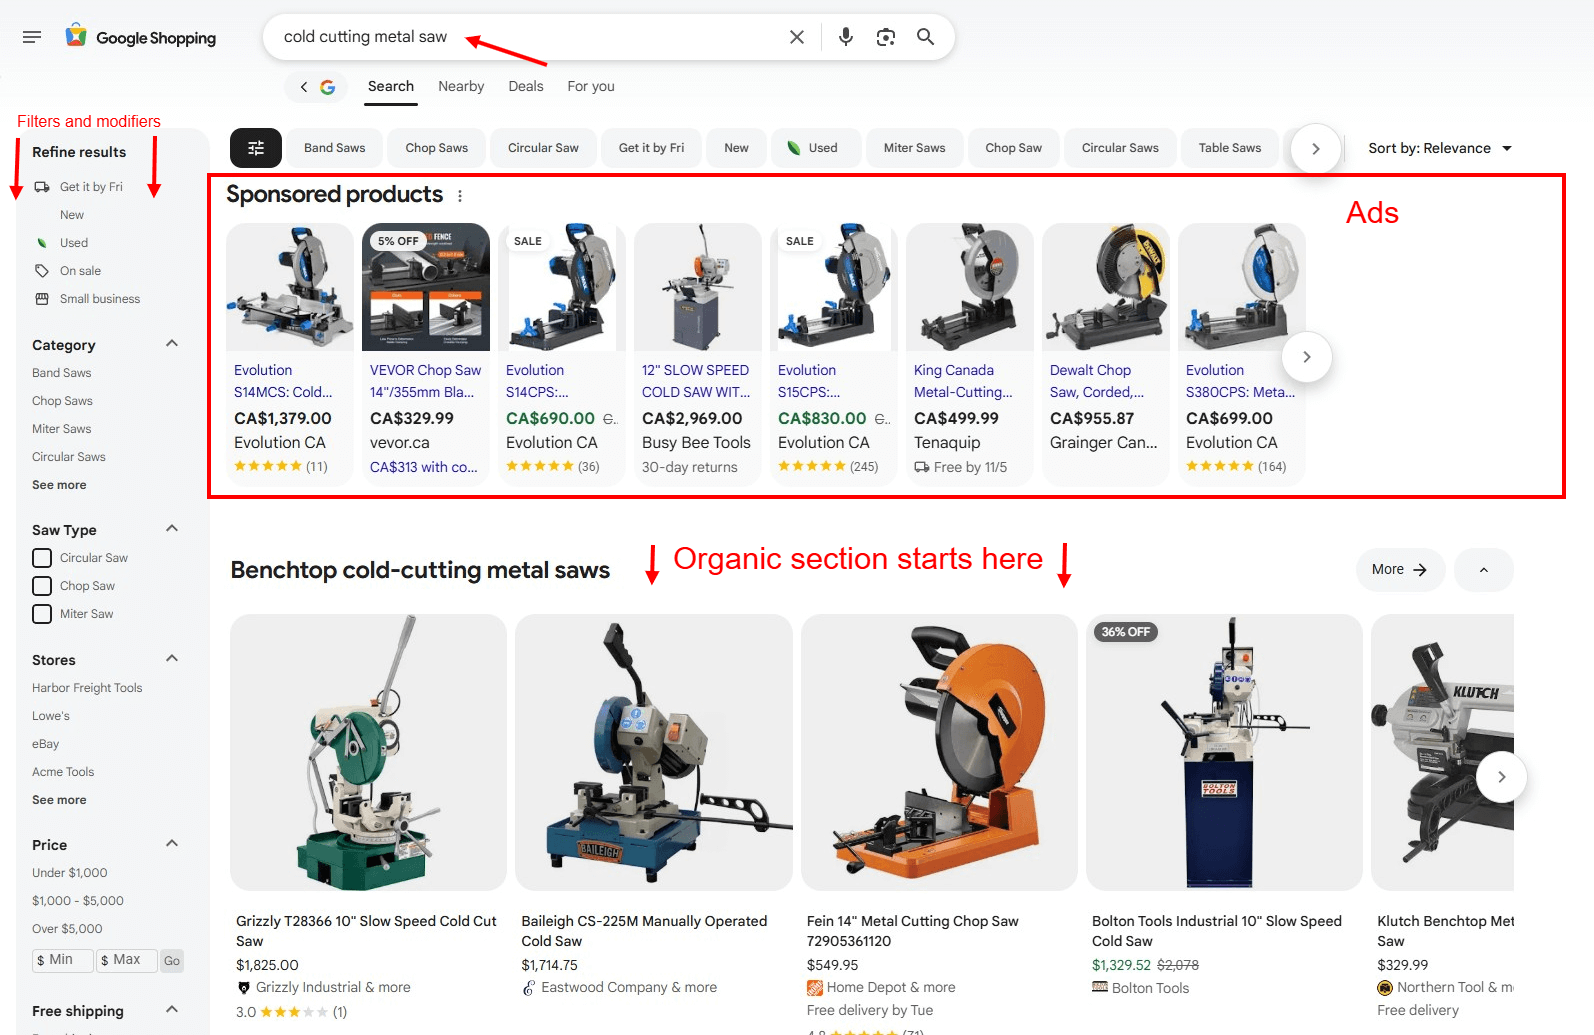Collapse the Saw Type section
The image size is (1594, 1035).
pyautogui.click(x=172, y=529)
